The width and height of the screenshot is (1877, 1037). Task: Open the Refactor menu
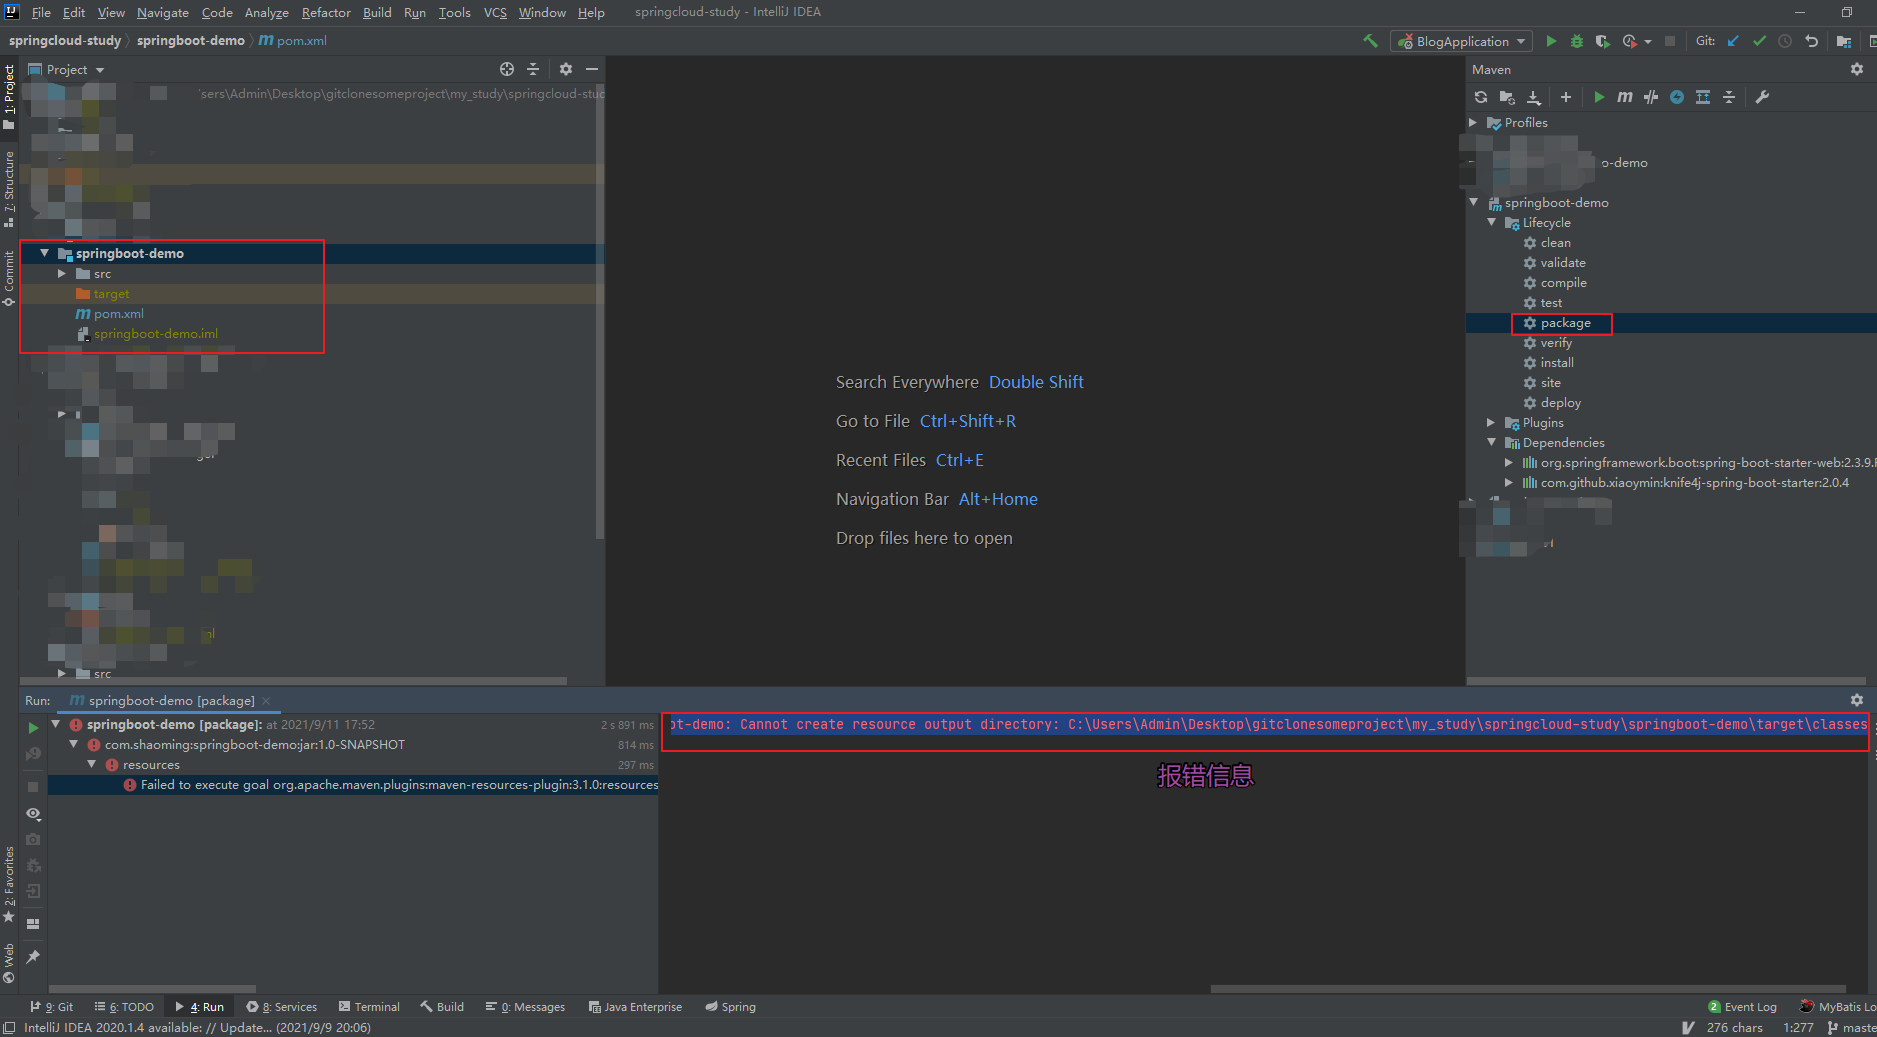pyautogui.click(x=326, y=12)
